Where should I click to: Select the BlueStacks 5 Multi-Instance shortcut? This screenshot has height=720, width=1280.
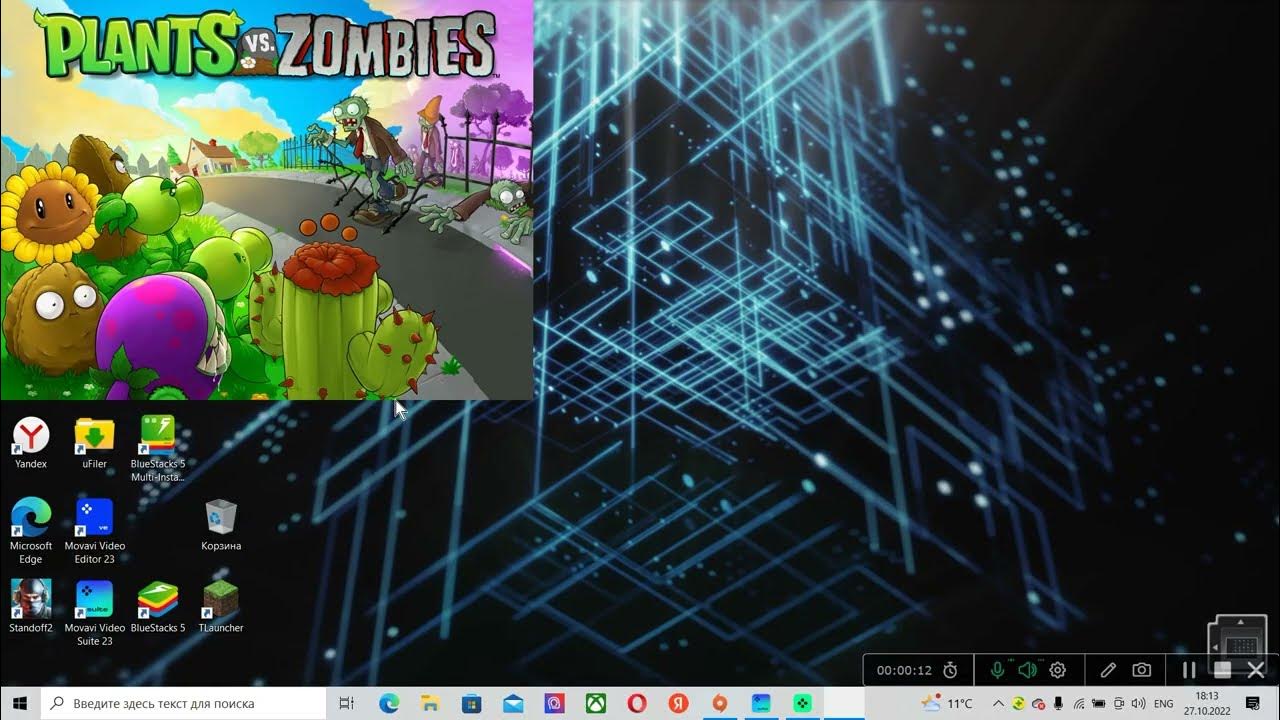tap(158, 449)
